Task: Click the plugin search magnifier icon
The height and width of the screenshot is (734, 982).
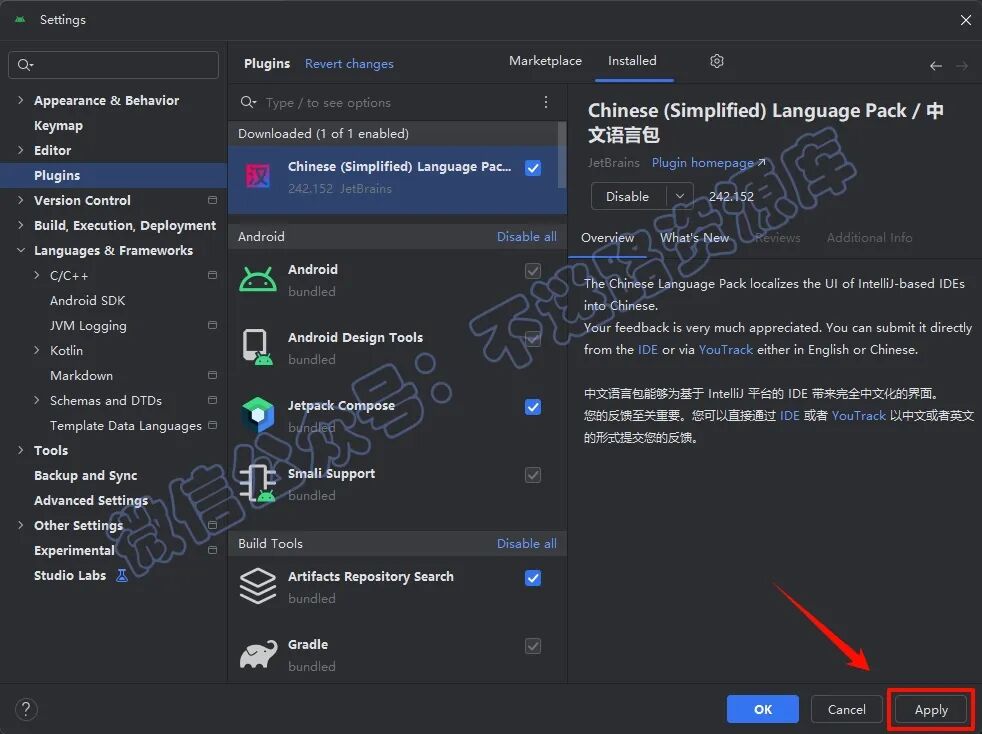Action: point(248,102)
